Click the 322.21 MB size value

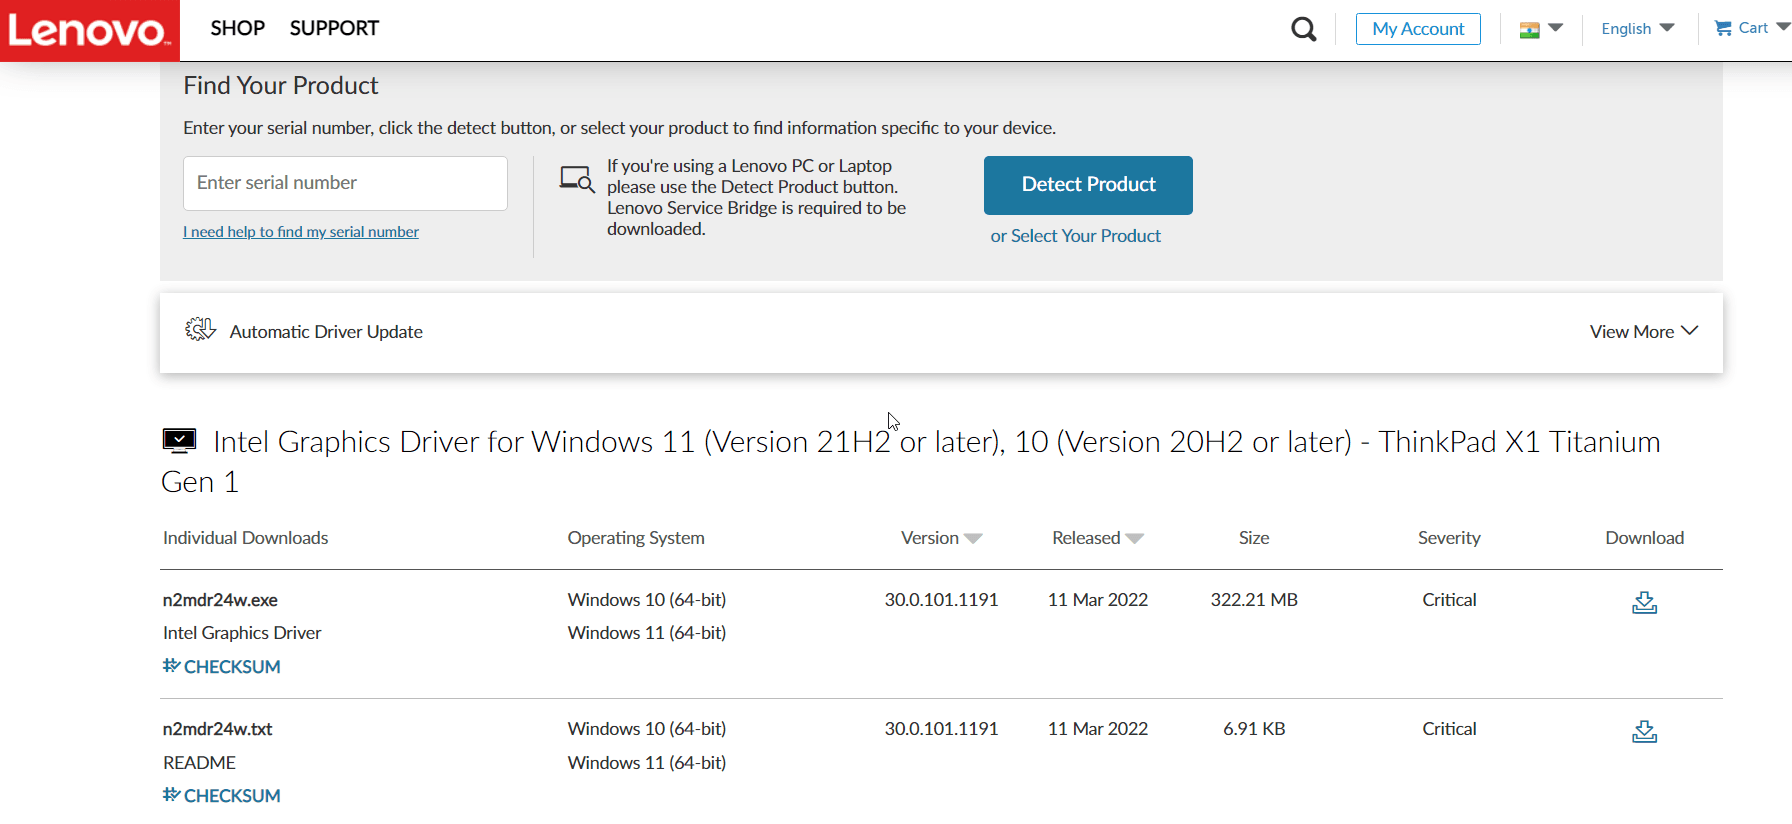pos(1254,600)
